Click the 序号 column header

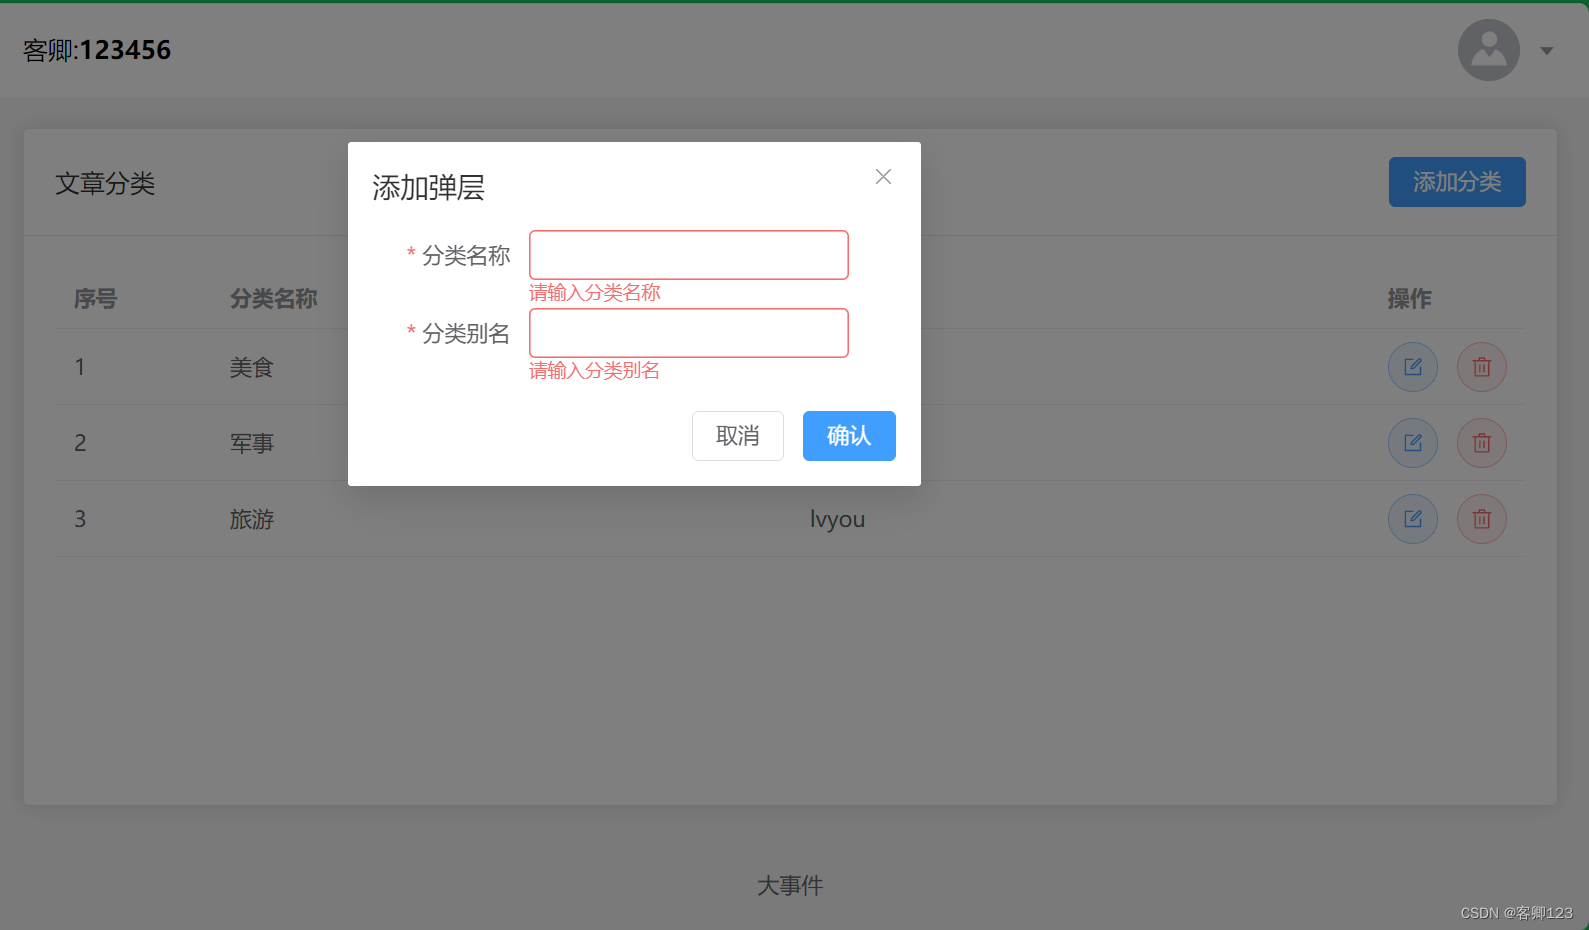(x=96, y=299)
